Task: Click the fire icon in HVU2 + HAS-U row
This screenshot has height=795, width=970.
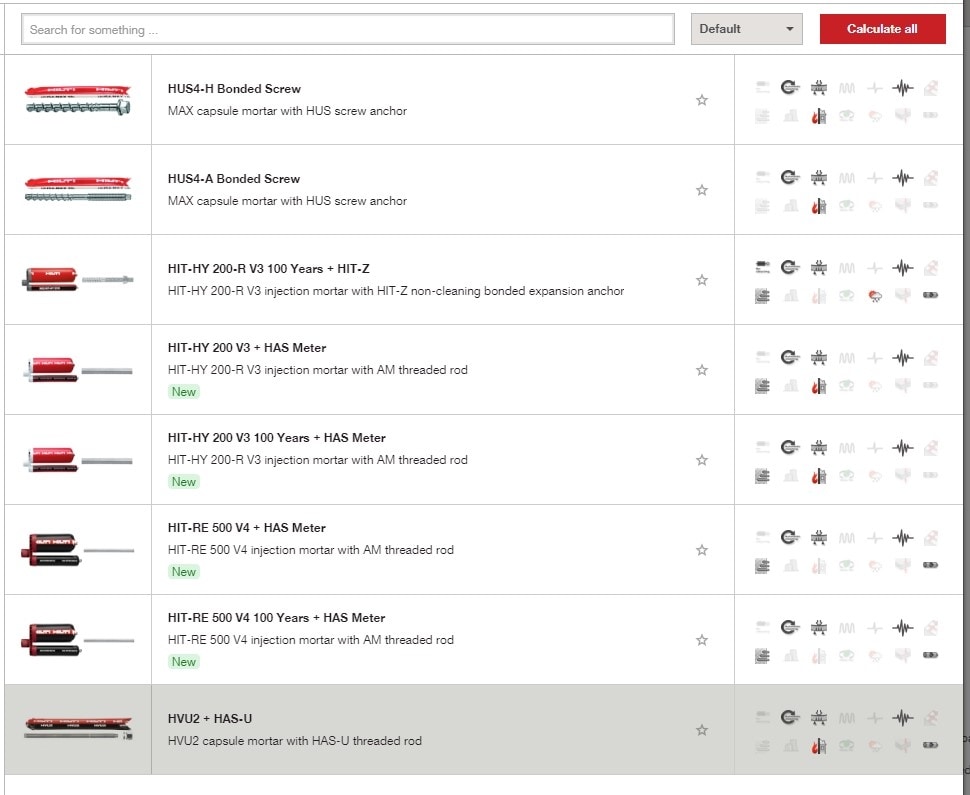Action: 818,746
